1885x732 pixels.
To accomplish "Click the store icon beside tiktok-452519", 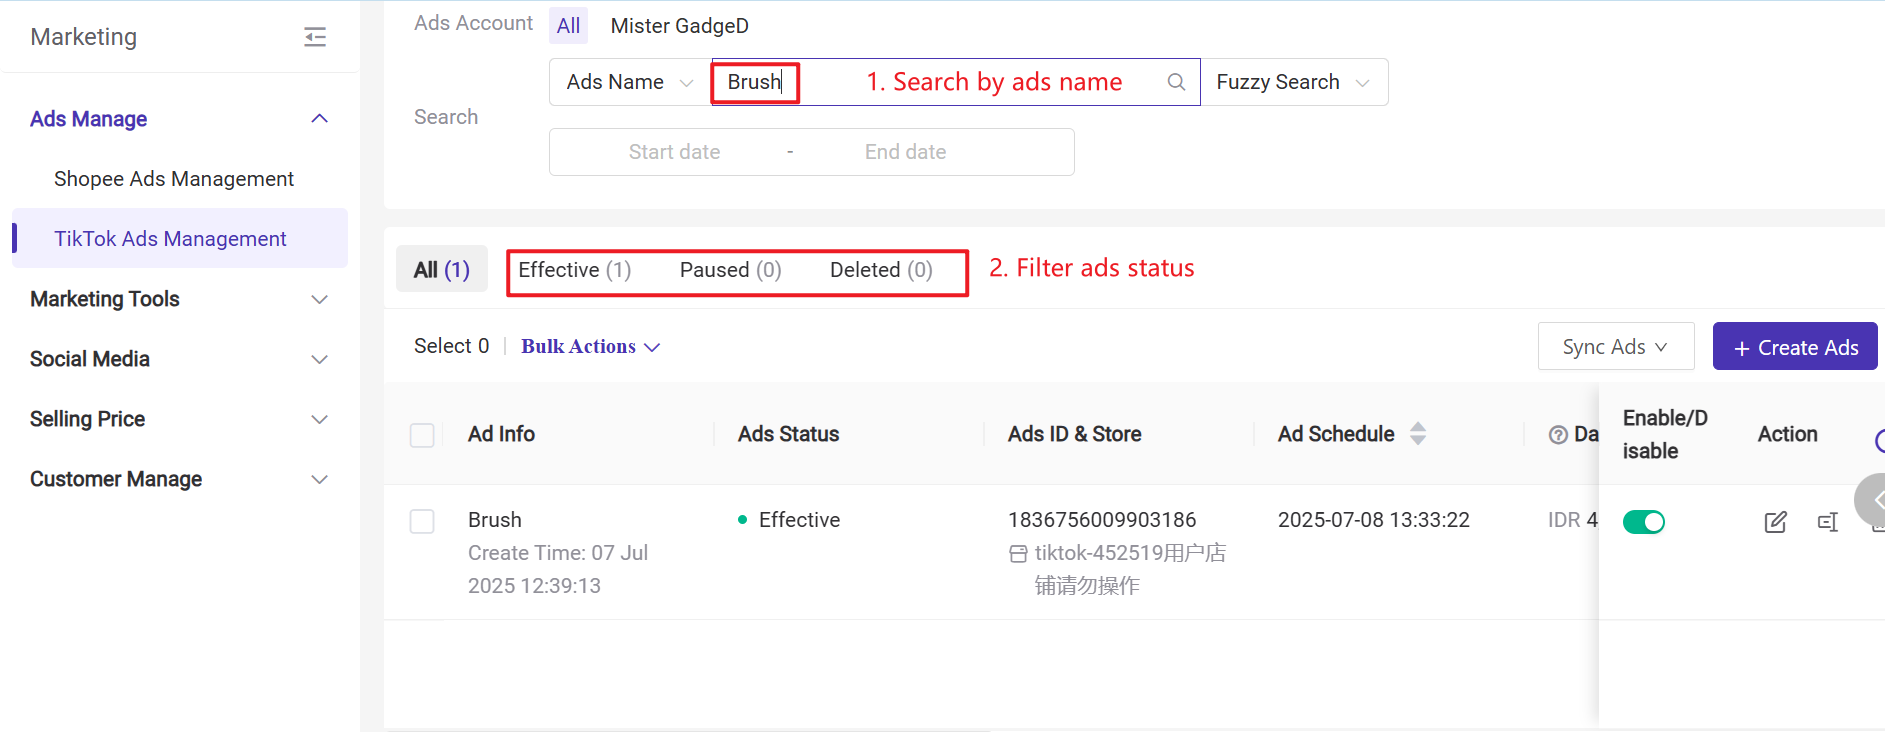I will 1018,554.
